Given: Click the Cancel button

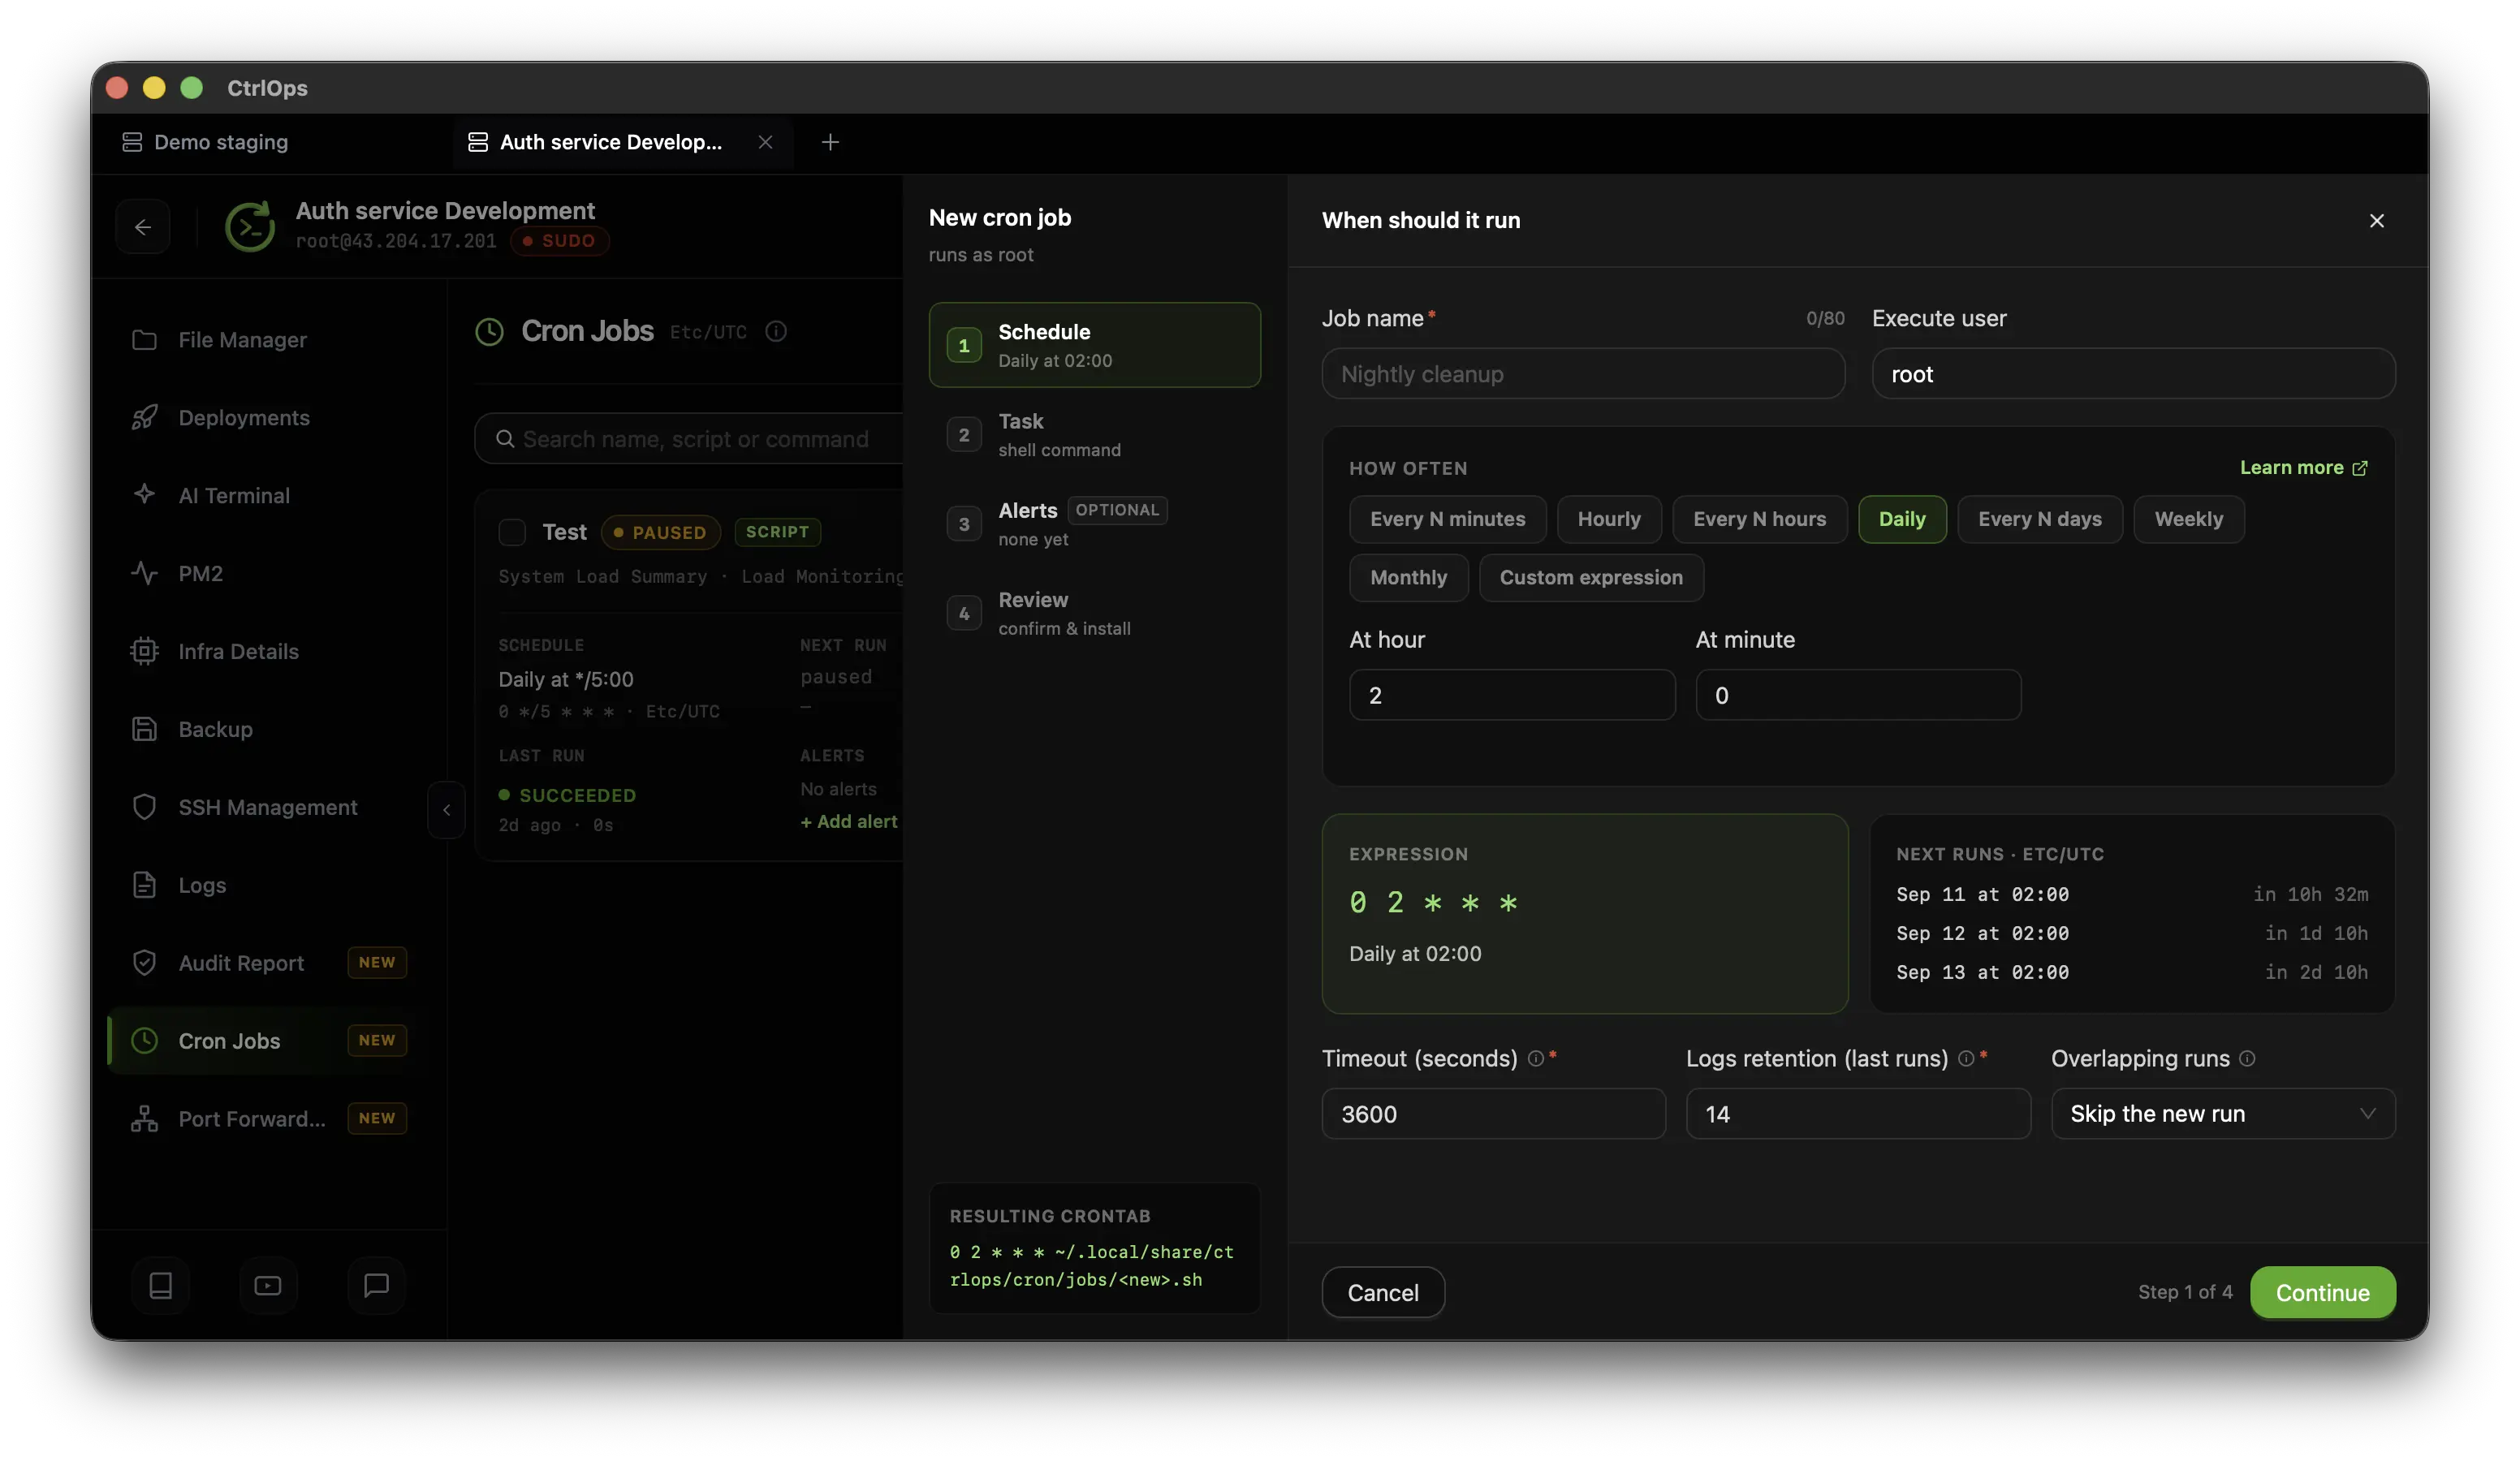Looking at the screenshot, I should pyautogui.click(x=1383, y=1292).
